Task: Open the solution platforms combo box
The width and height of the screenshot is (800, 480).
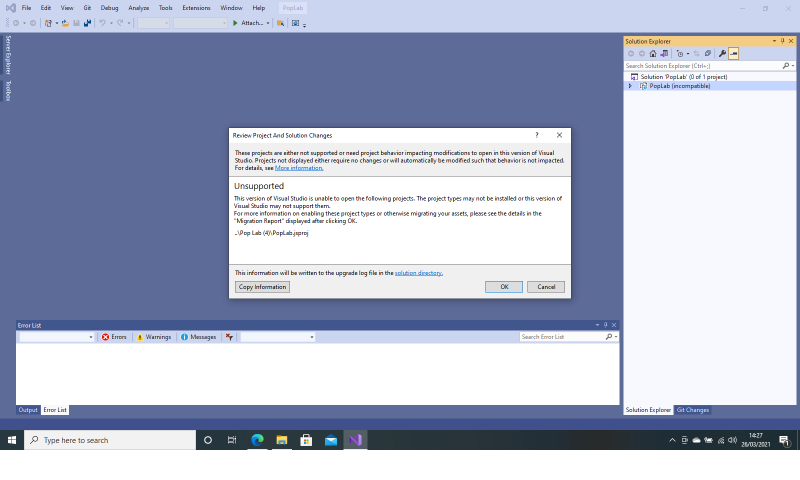Action: (200, 23)
